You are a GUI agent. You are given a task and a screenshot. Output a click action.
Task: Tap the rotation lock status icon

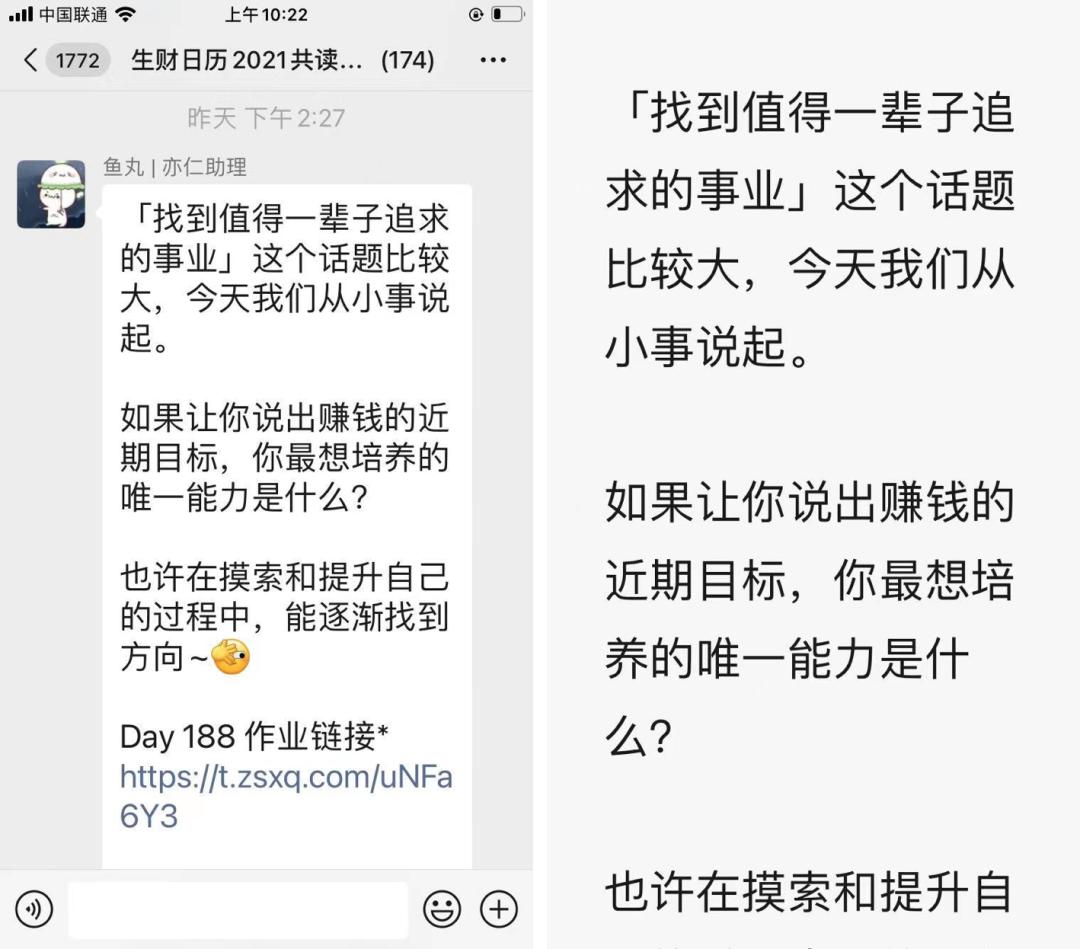(475, 14)
